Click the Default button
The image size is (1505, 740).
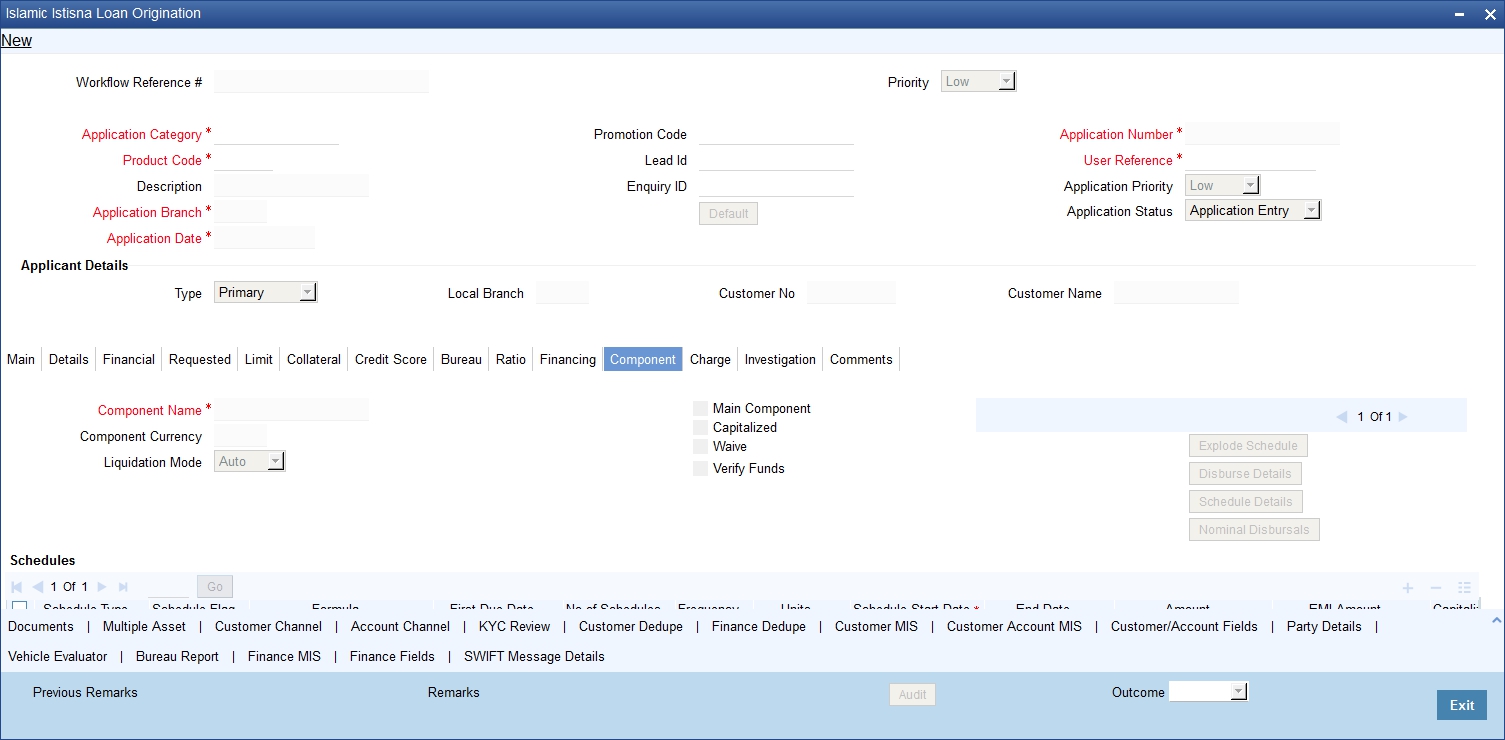click(728, 214)
